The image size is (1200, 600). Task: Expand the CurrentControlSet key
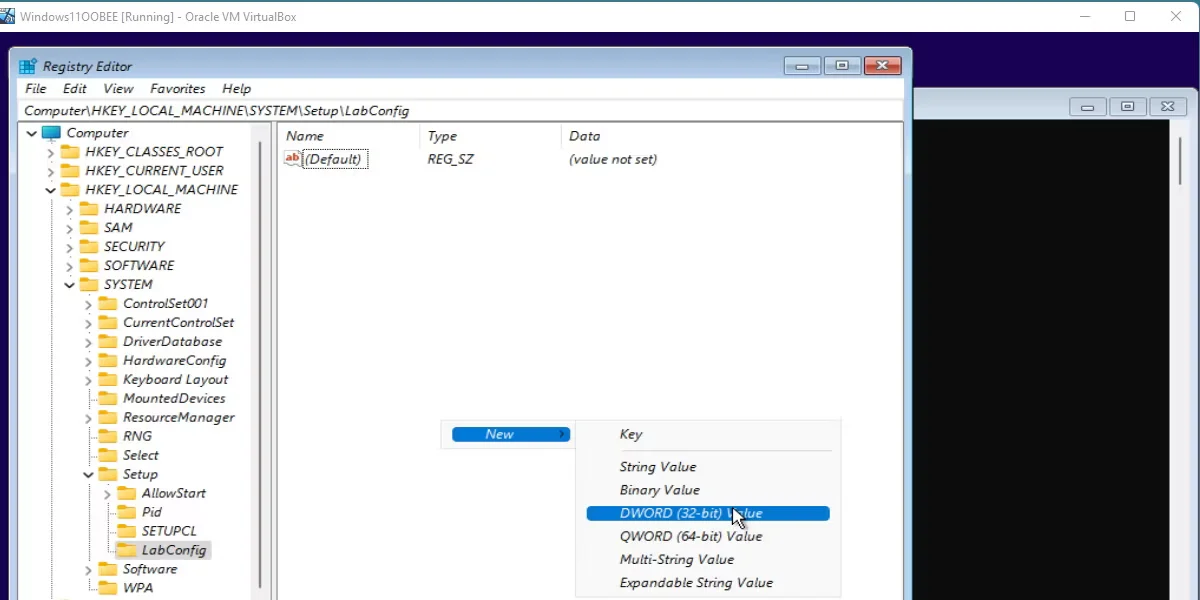(x=87, y=322)
